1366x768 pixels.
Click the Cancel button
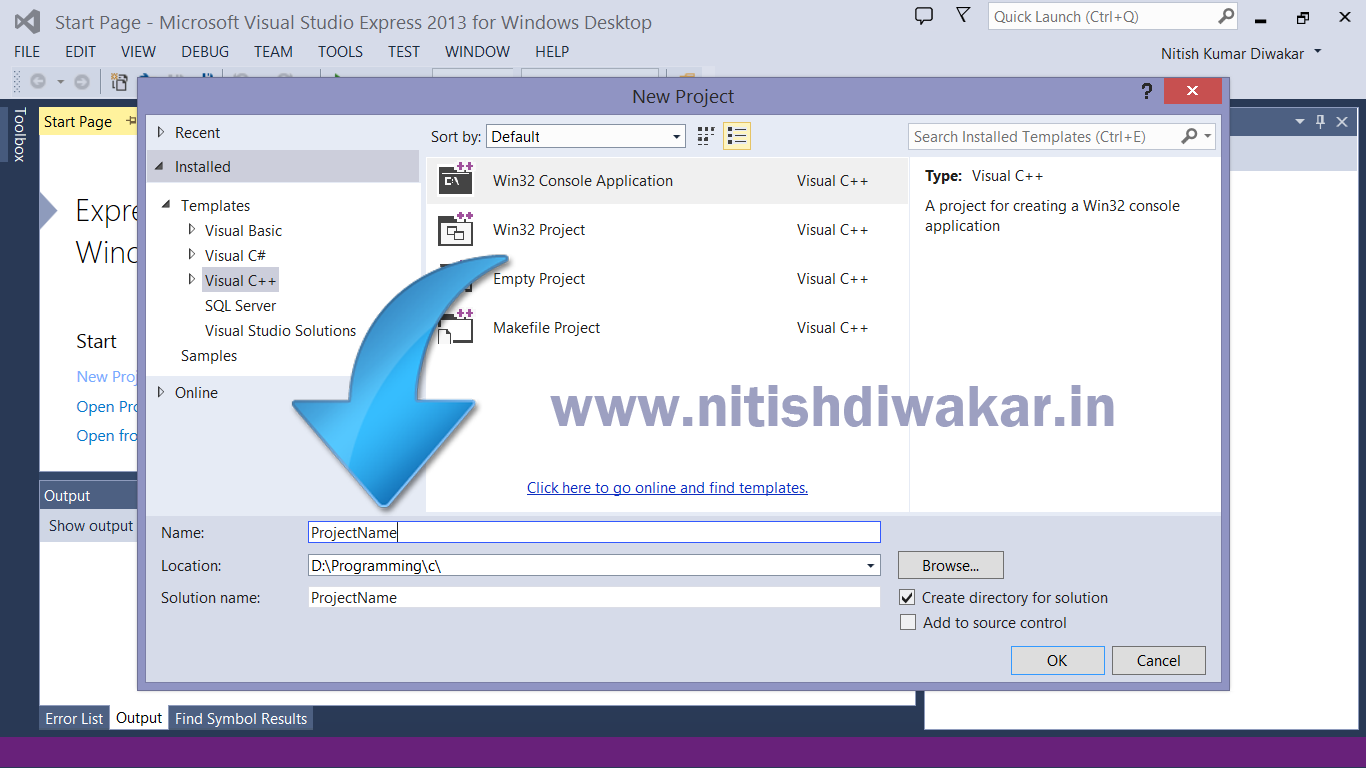1159,660
